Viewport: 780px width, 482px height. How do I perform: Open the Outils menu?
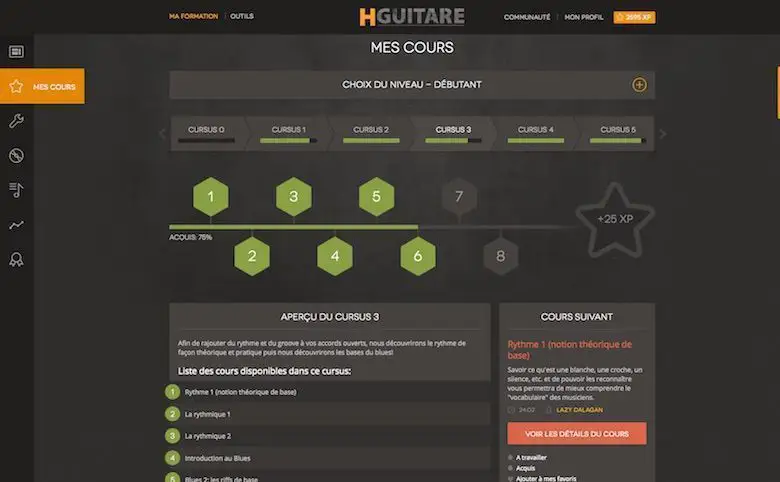click(242, 16)
